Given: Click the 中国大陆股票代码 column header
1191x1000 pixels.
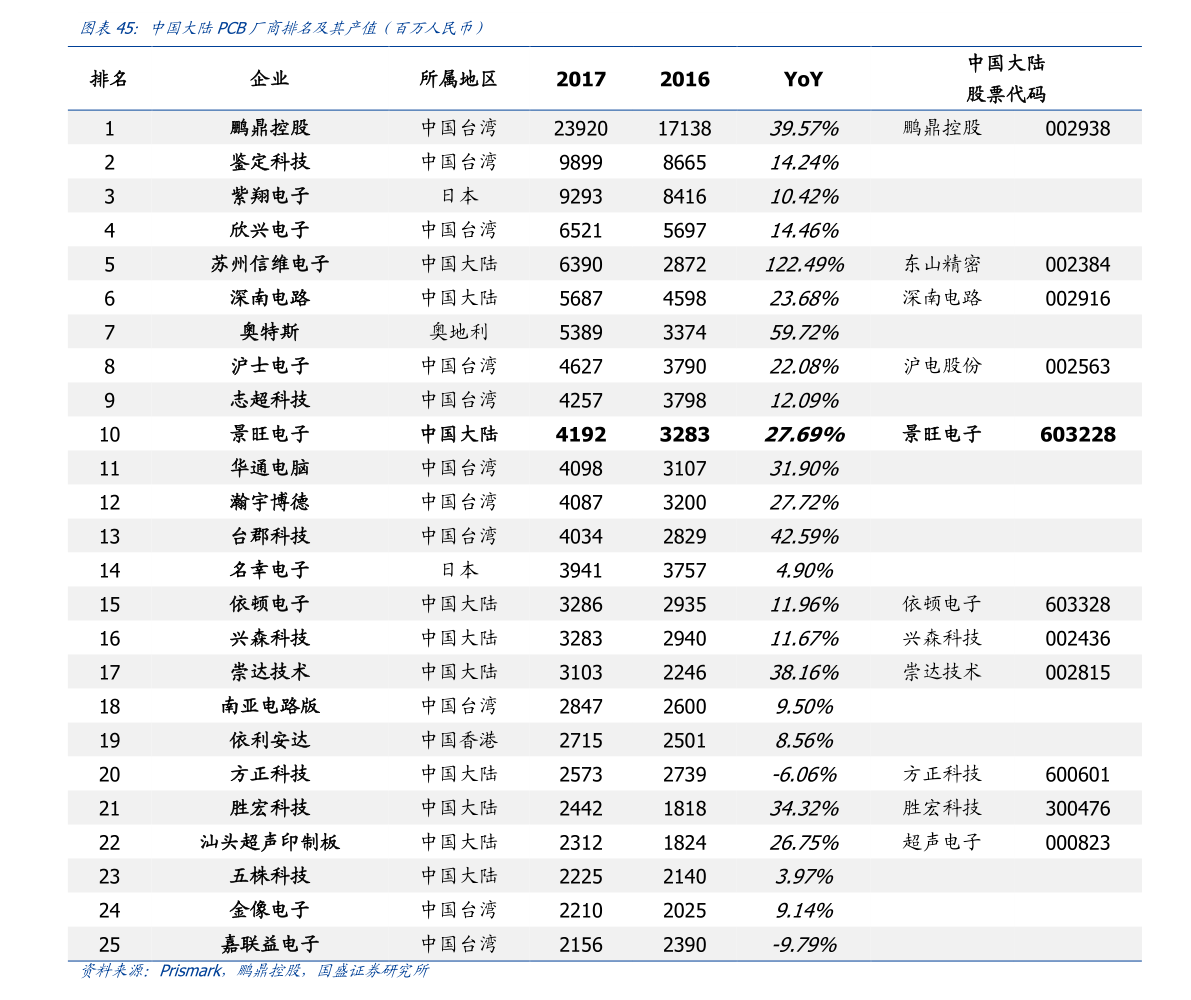Looking at the screenshot, I should 1005,79.
